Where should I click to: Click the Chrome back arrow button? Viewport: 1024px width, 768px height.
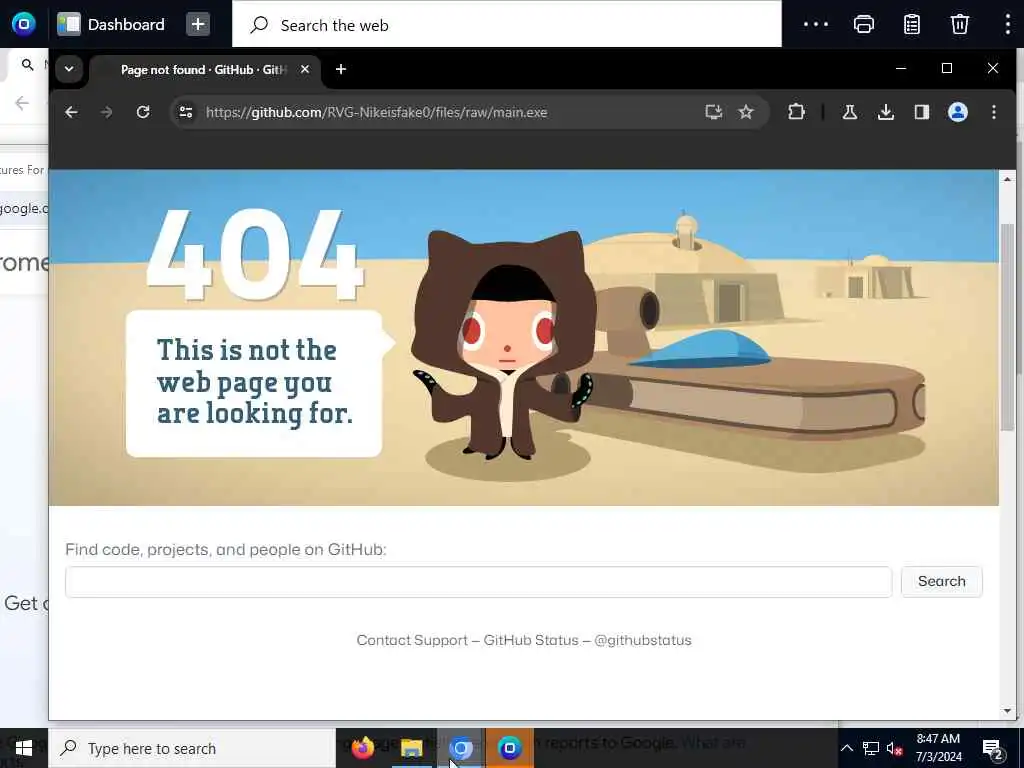pyautogui.click(x=71, y=112)
